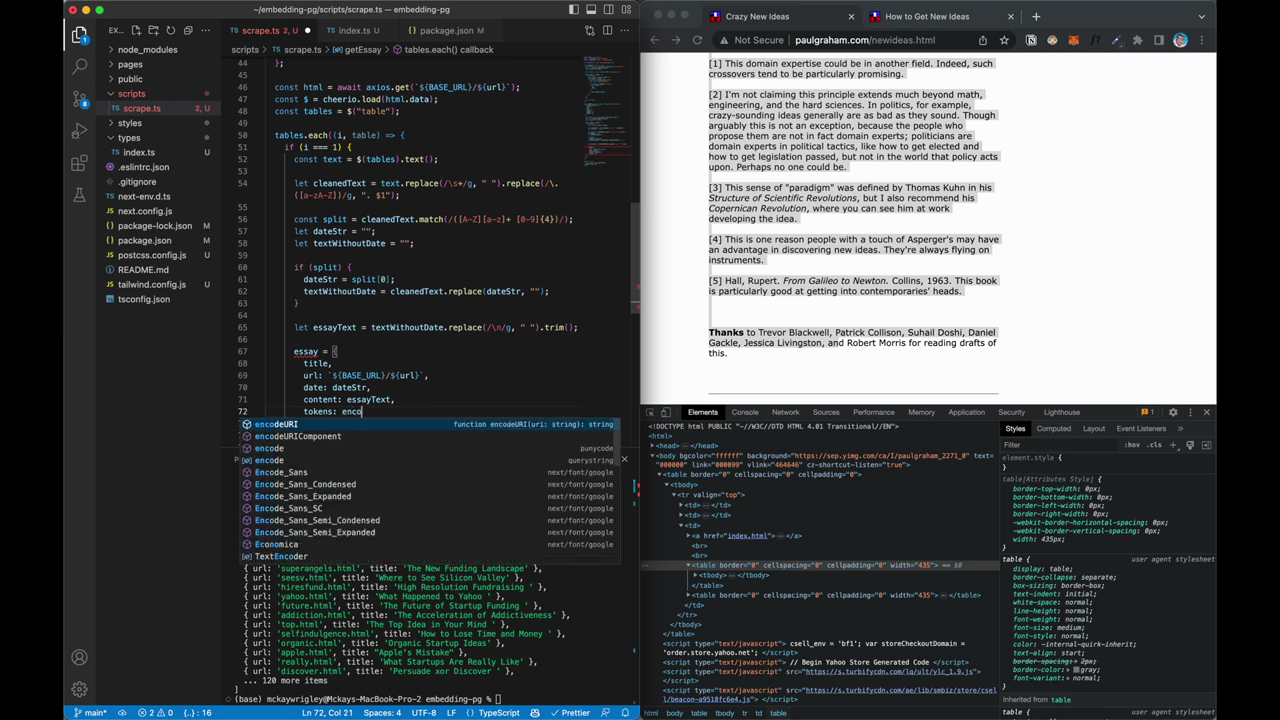Open the Extensions view in VS Code
The height and width of the screenshot is (720, 1280).
(80, 163)
